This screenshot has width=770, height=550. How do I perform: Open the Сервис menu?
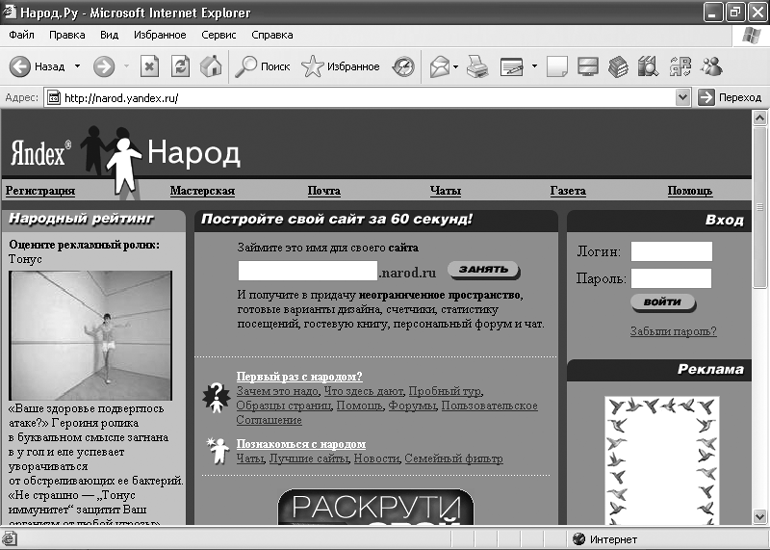point(218,34)
